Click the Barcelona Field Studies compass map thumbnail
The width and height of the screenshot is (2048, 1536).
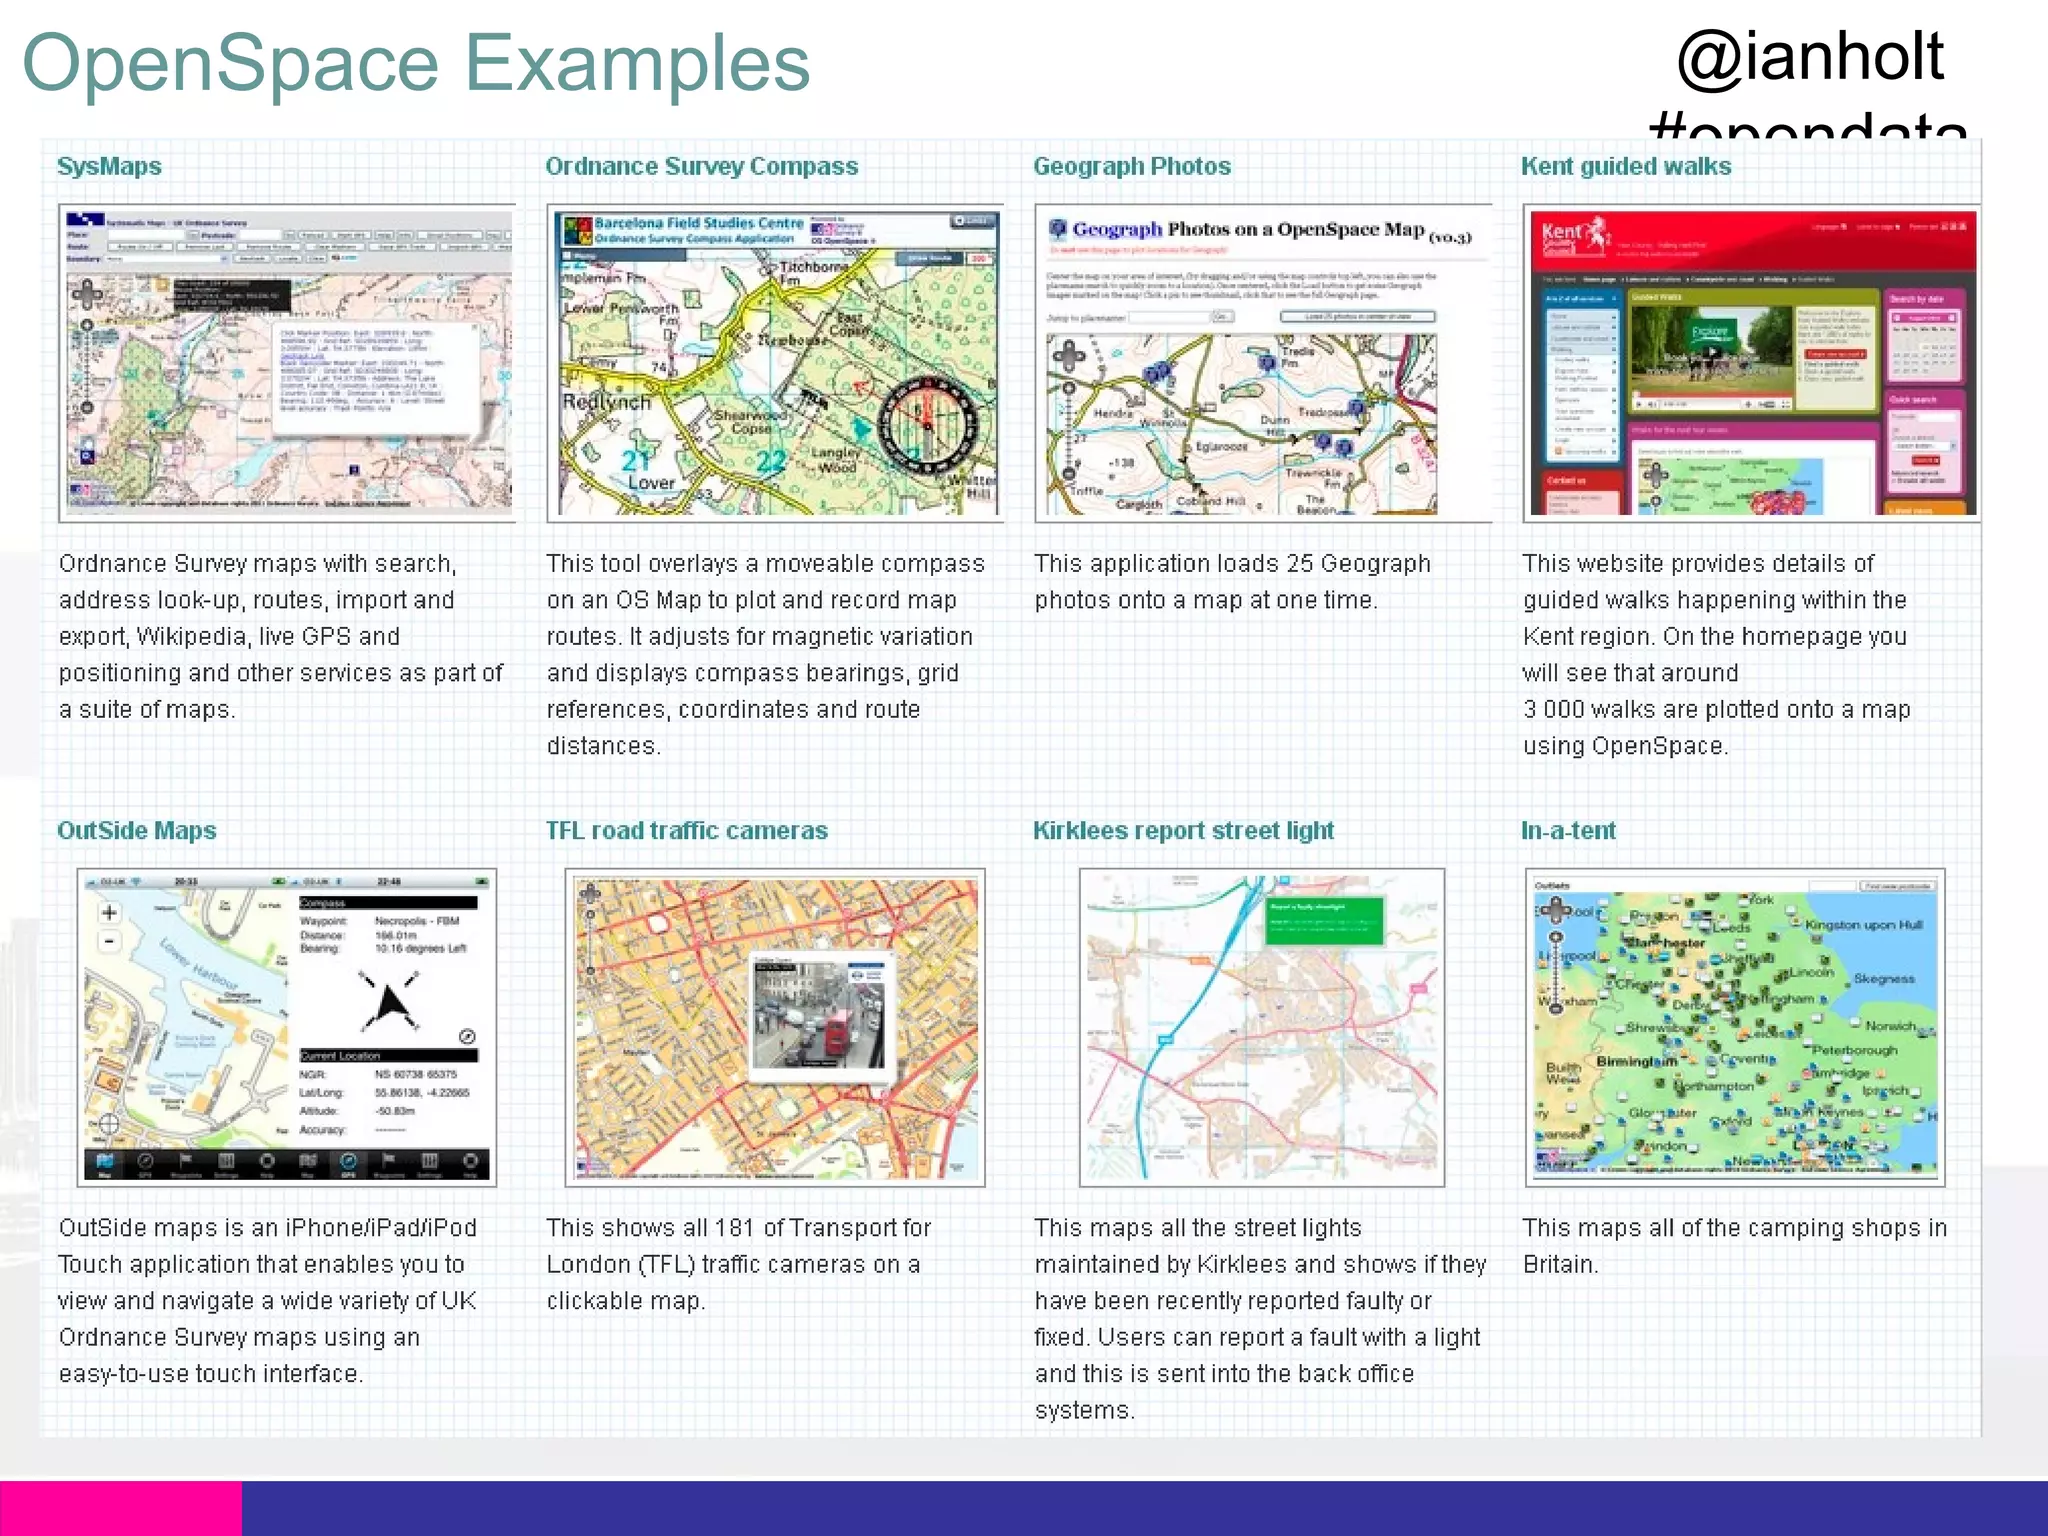click(x=775, y=363)
